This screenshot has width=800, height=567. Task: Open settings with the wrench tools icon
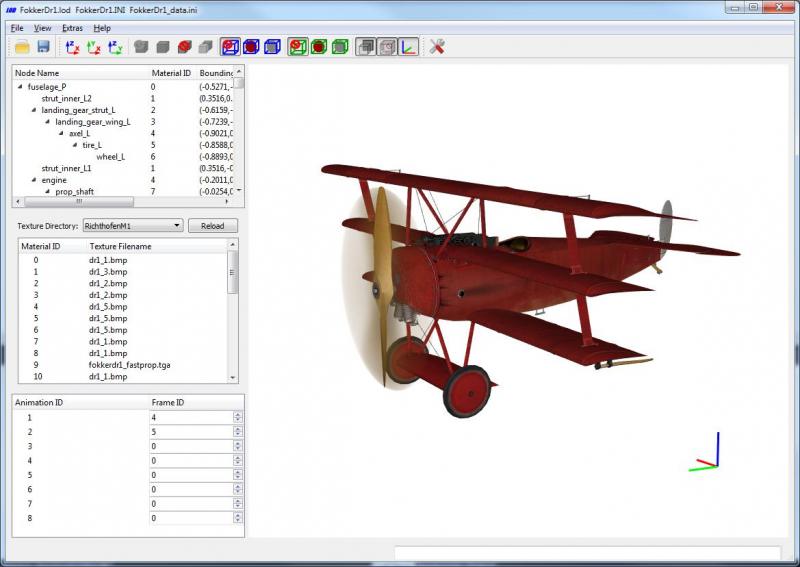click(437, 46)
